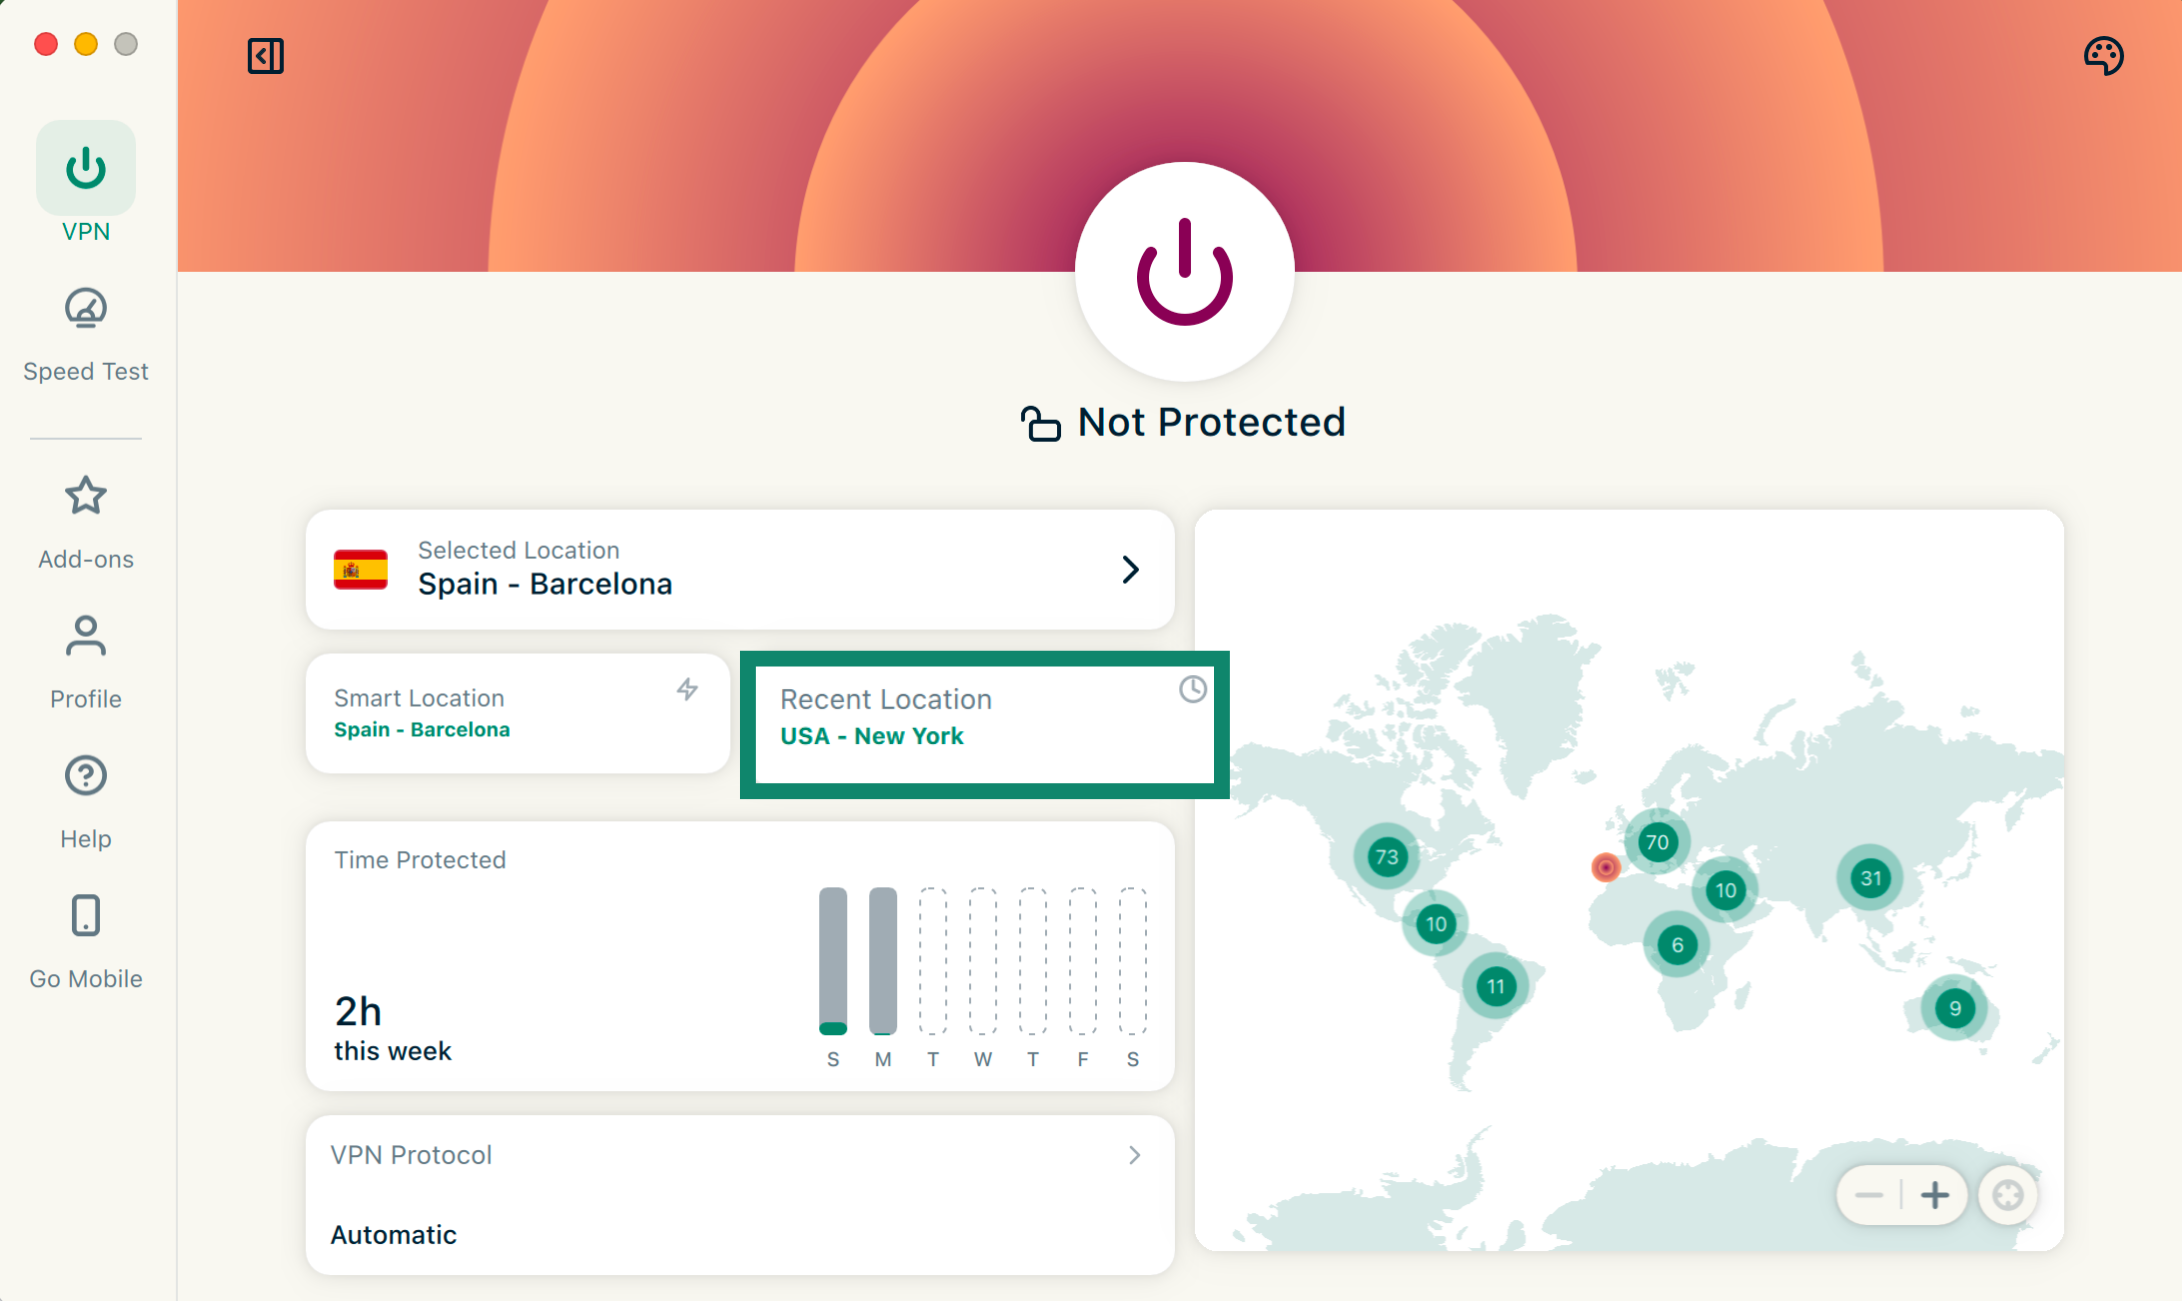Screen dimensions: 2182x1304
Task: Connect to Recent Location USA - New York
Action: click(x=984, y=724)
